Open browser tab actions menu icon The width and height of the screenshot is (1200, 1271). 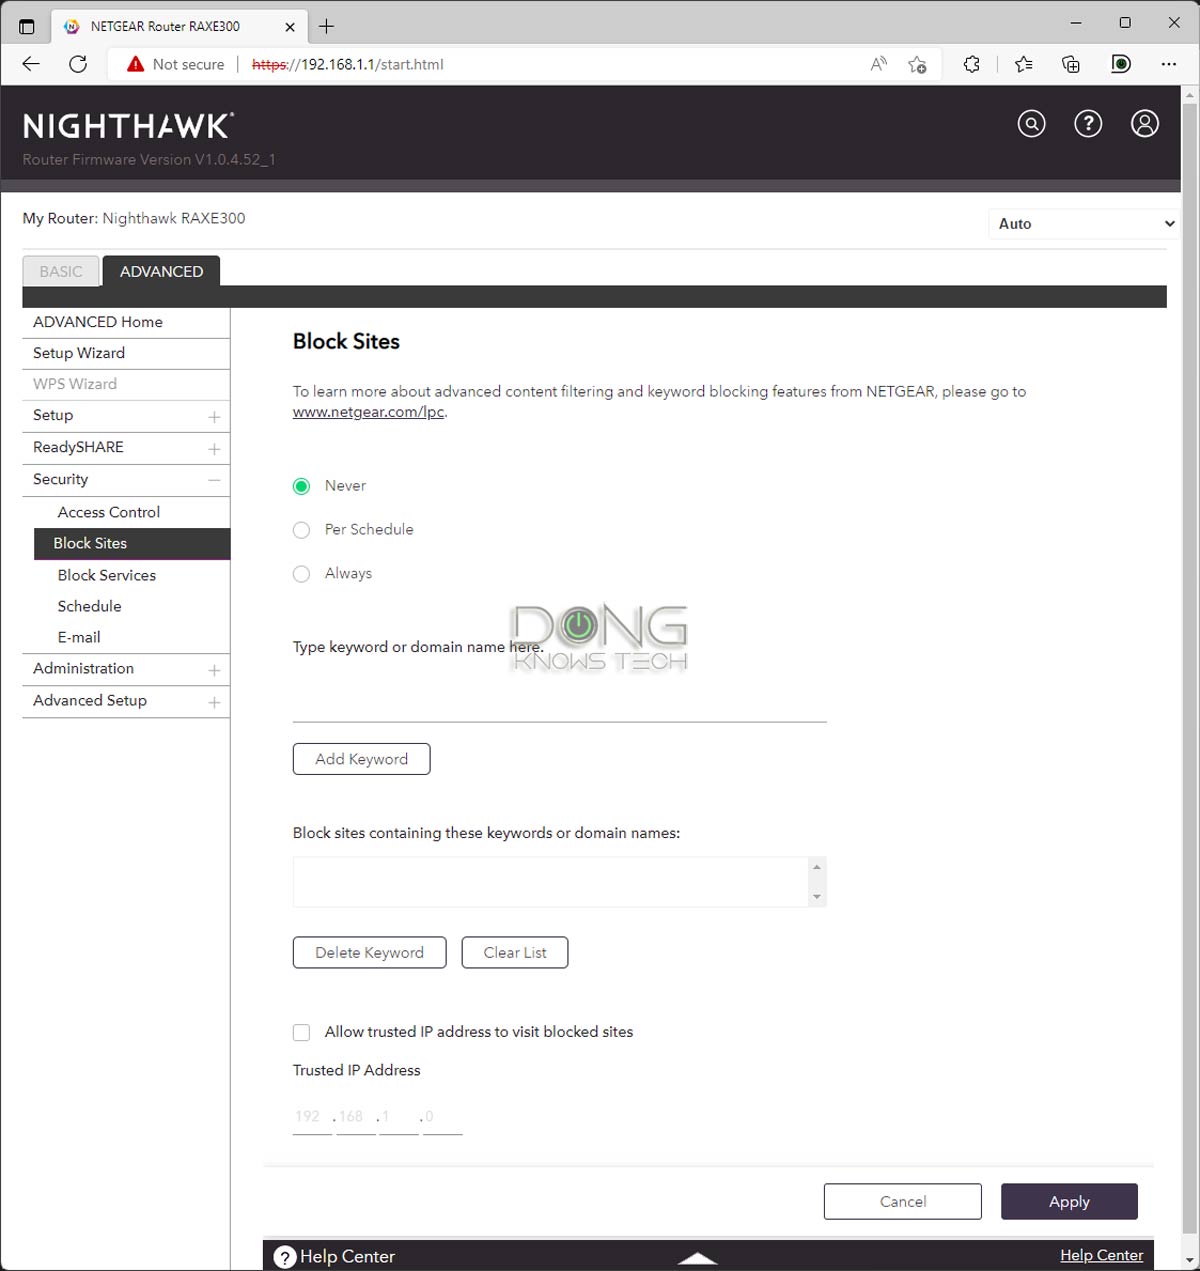(27, 26)
